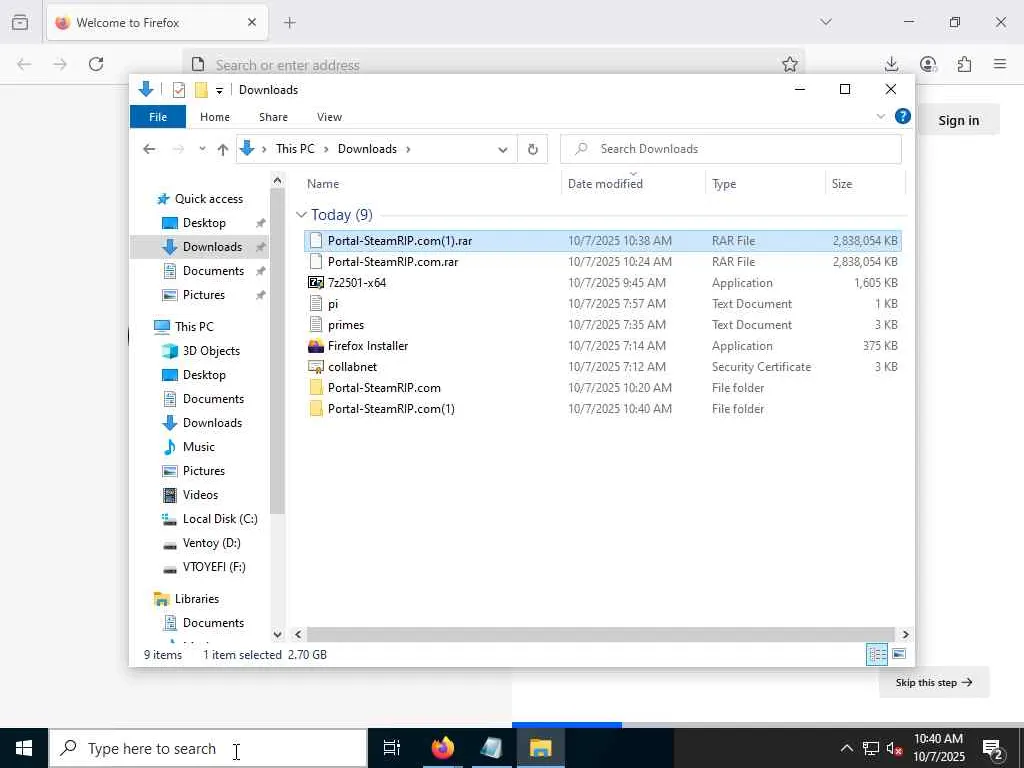
Task: Open Ventoy (D:) drive
Action: pos(212,543)
